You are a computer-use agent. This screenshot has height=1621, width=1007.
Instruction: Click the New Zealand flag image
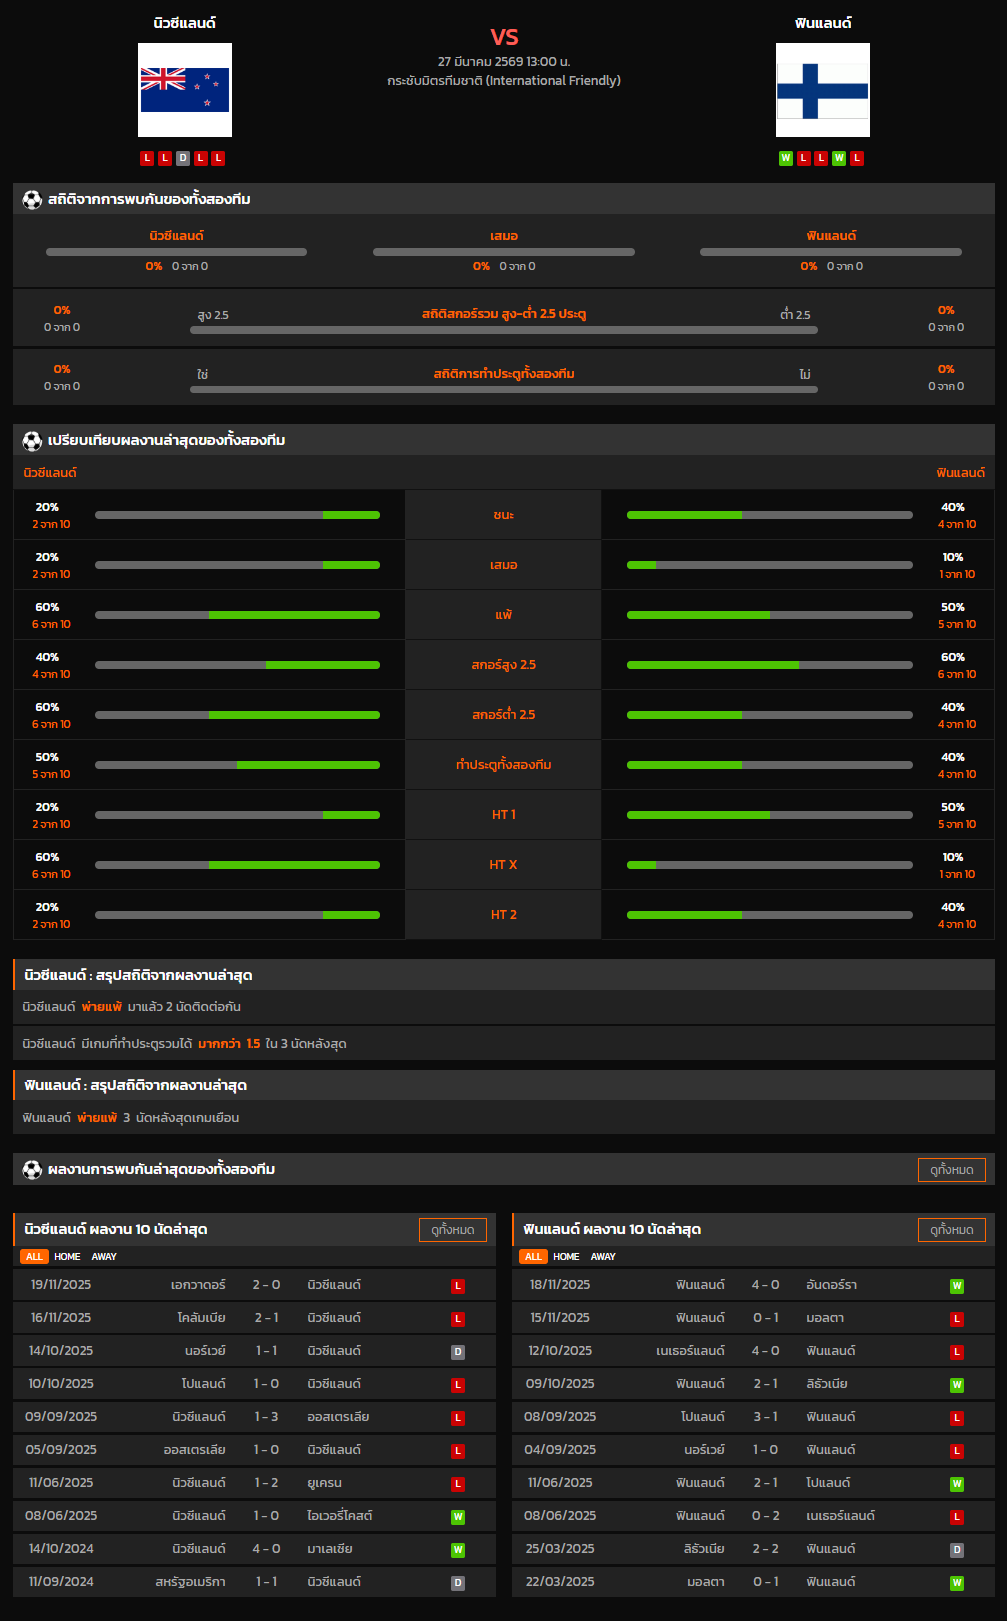185,90
